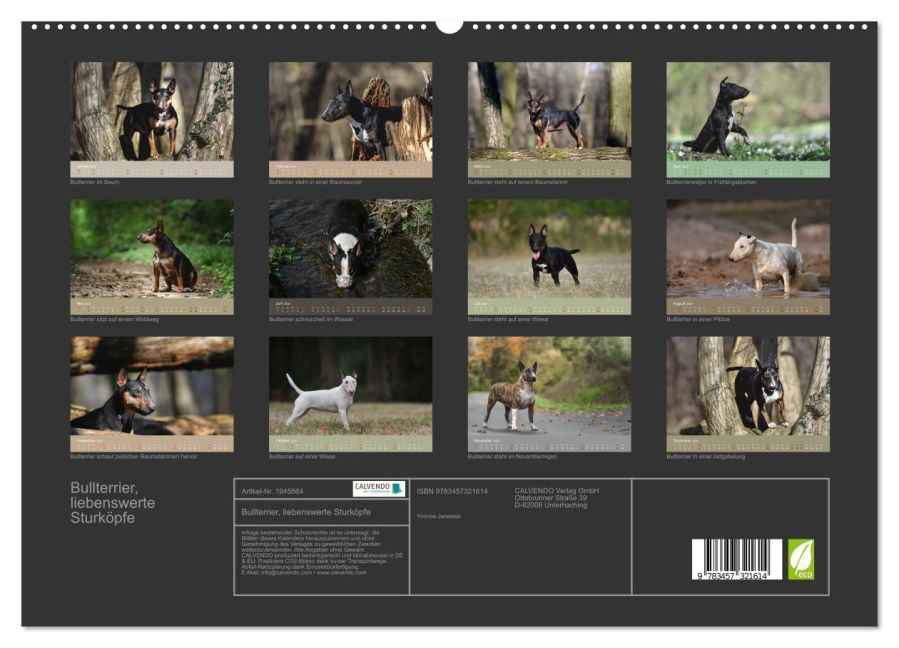Click caption 'Bullterrier steht auf einem Baumstamm'
This screenshot has height=648, width=899.
(517, 182)
